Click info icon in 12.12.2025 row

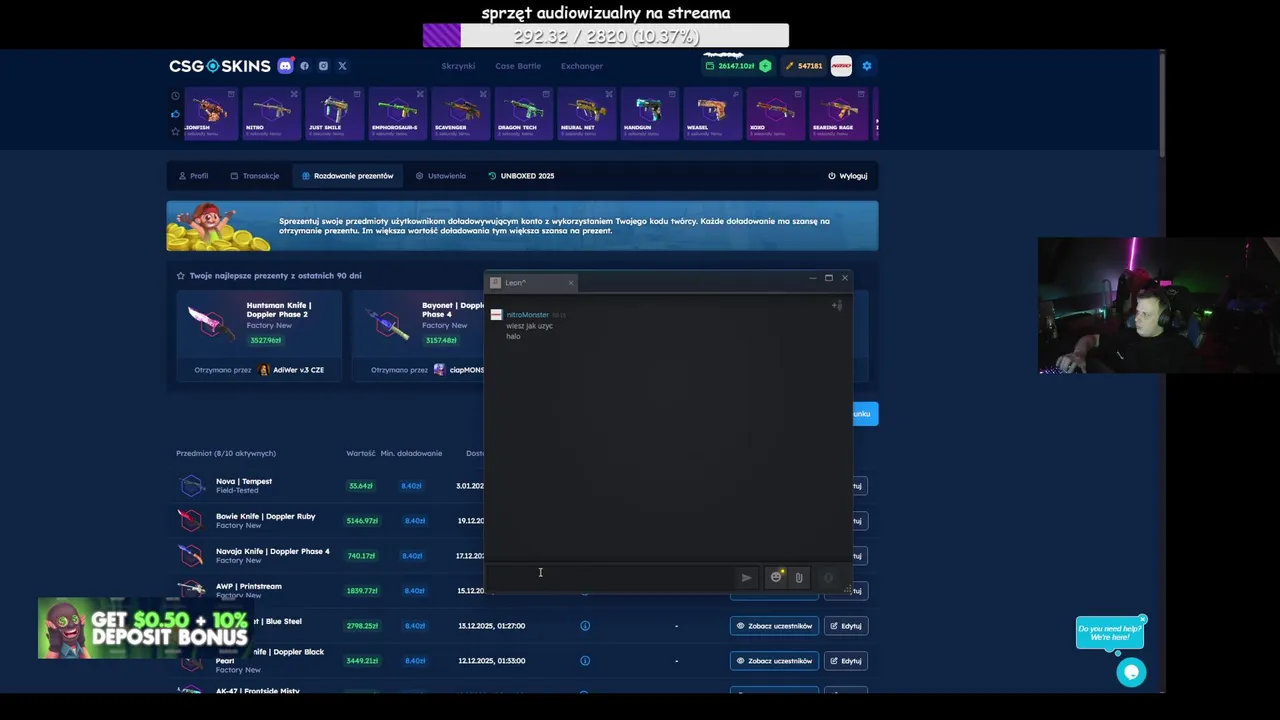click(x=585, y=661)
